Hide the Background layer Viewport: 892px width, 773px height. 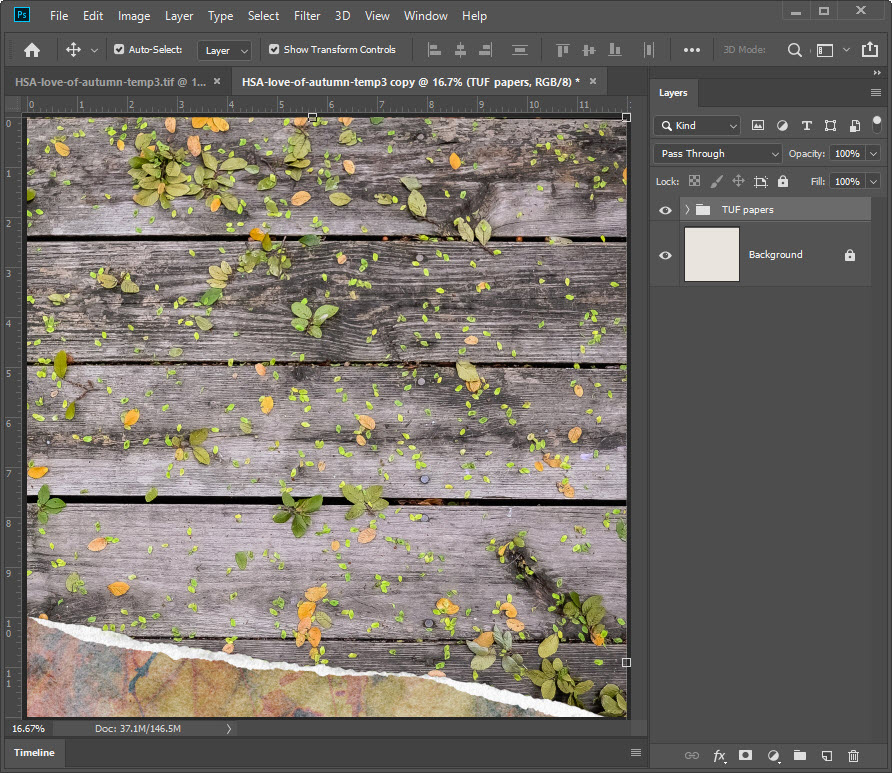(x=666, y=255)
